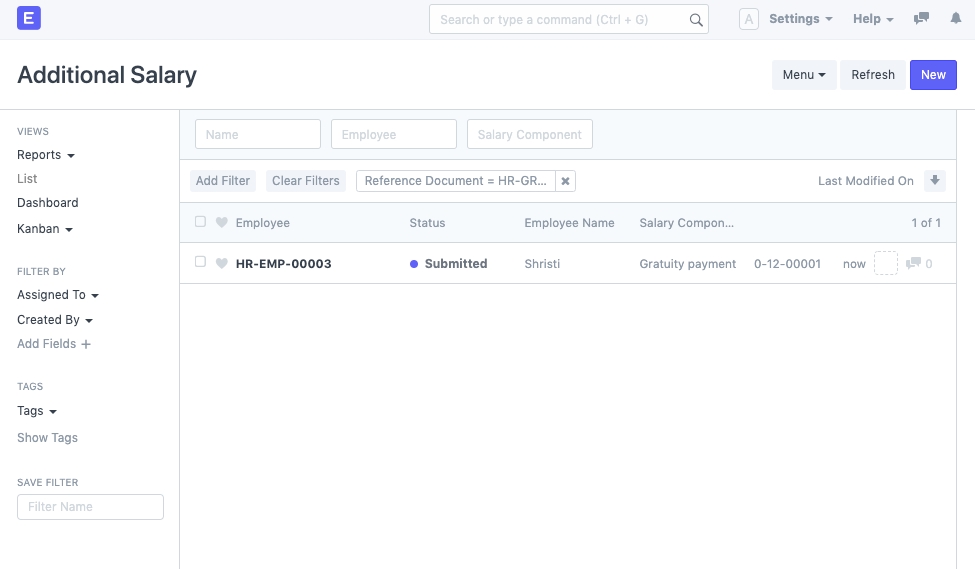Open the Assigned To filter dropdown

(58, 295)
